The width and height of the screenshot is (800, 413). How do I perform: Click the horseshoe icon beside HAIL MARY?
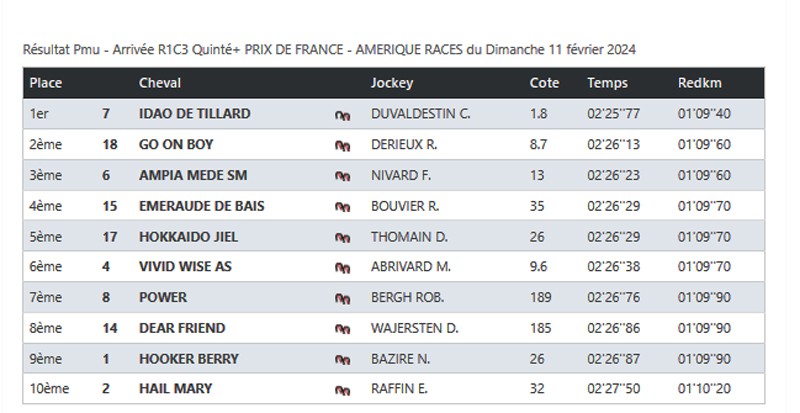point(343,390)
